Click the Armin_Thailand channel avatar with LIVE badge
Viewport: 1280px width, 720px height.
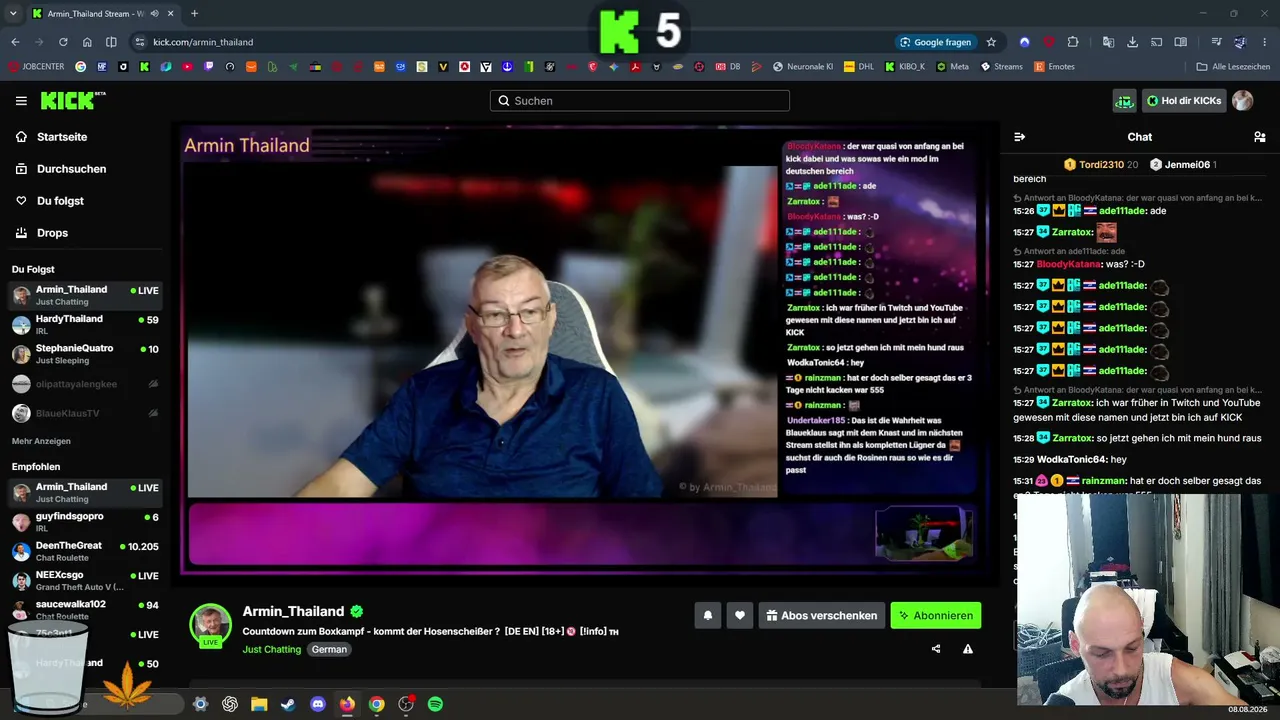click(x=210, y=625)
